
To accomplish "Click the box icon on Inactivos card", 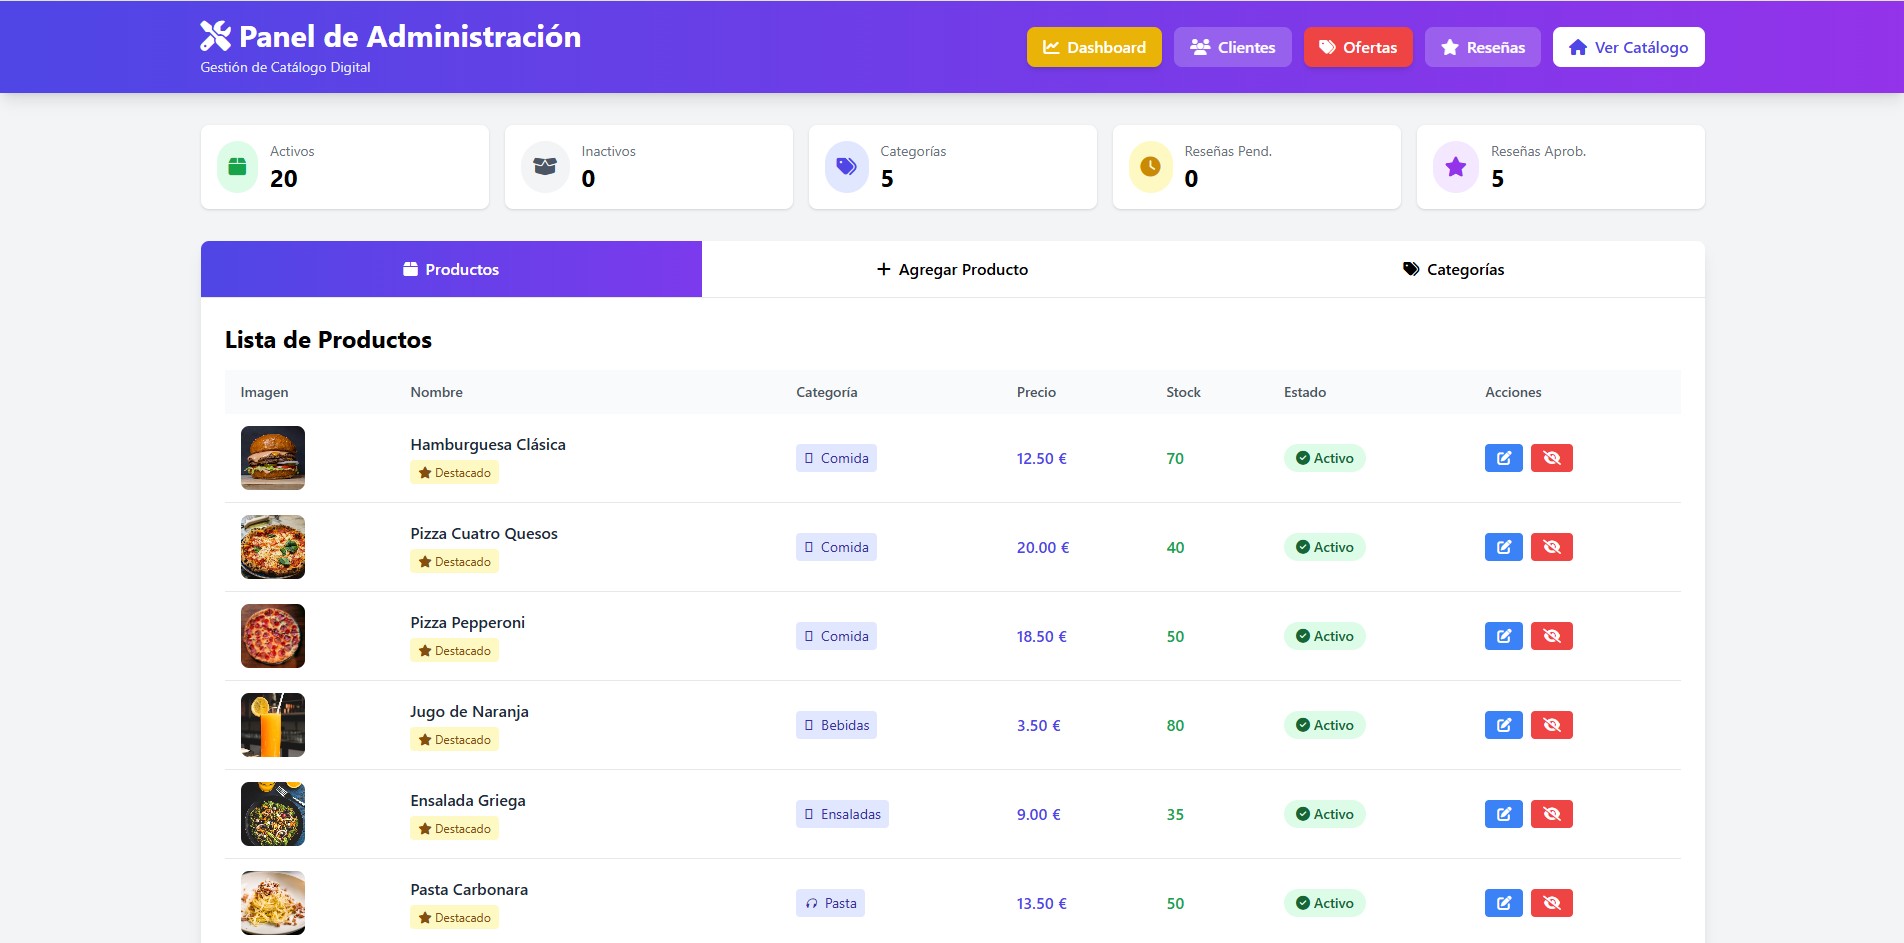I will (x=544, y=166).
